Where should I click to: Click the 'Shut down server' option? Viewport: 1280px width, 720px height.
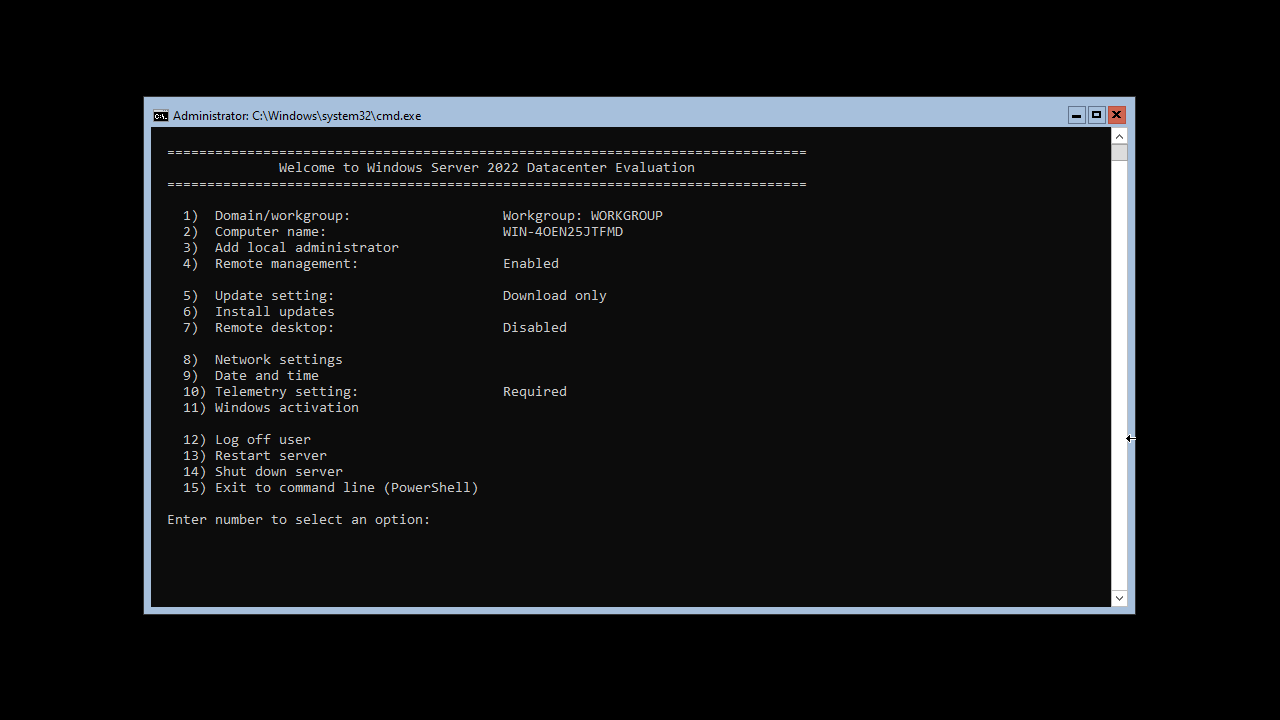click(x=263, y=472)
